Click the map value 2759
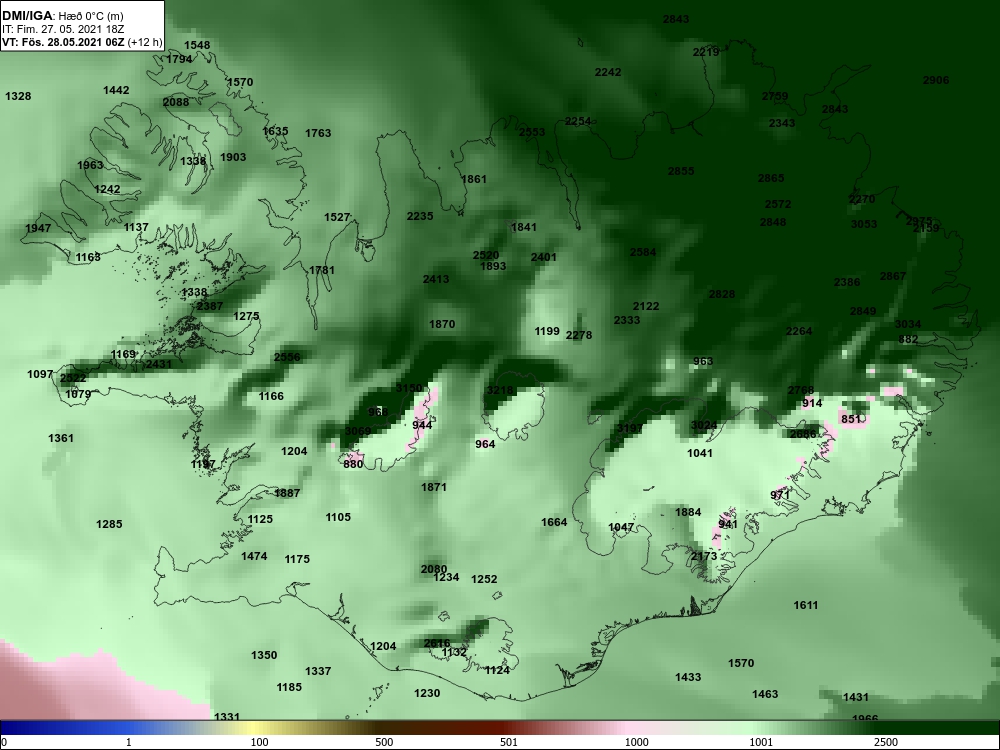Screen dimensions: 1000x750 pyautogui.click(x=775, y=96)
